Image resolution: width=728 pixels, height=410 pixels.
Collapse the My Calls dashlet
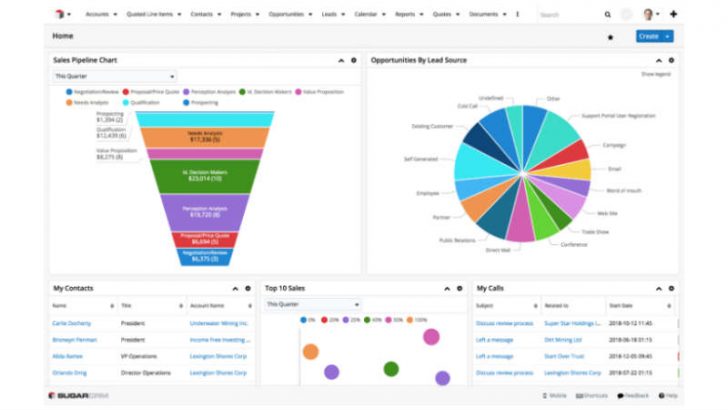659,288
